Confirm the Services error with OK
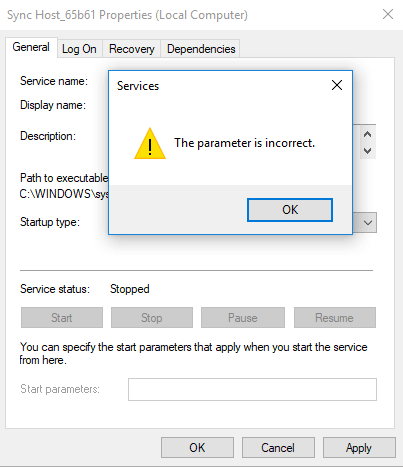The width and height of the screenshot is (403, 467). coord(290,210)
